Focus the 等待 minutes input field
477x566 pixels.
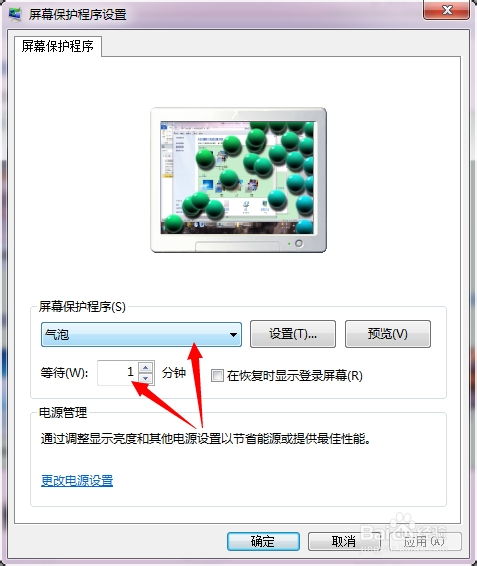click(118, 373)
